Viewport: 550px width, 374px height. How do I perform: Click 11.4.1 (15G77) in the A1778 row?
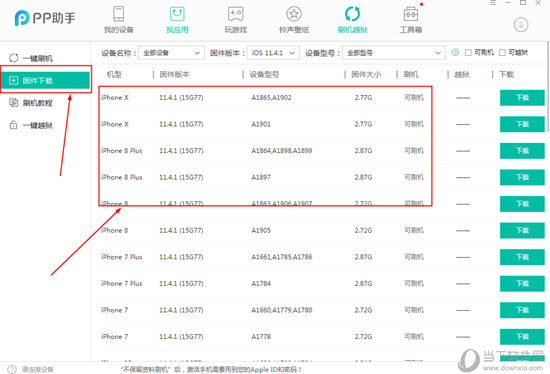pyautogui.click(x=181, y=337)
